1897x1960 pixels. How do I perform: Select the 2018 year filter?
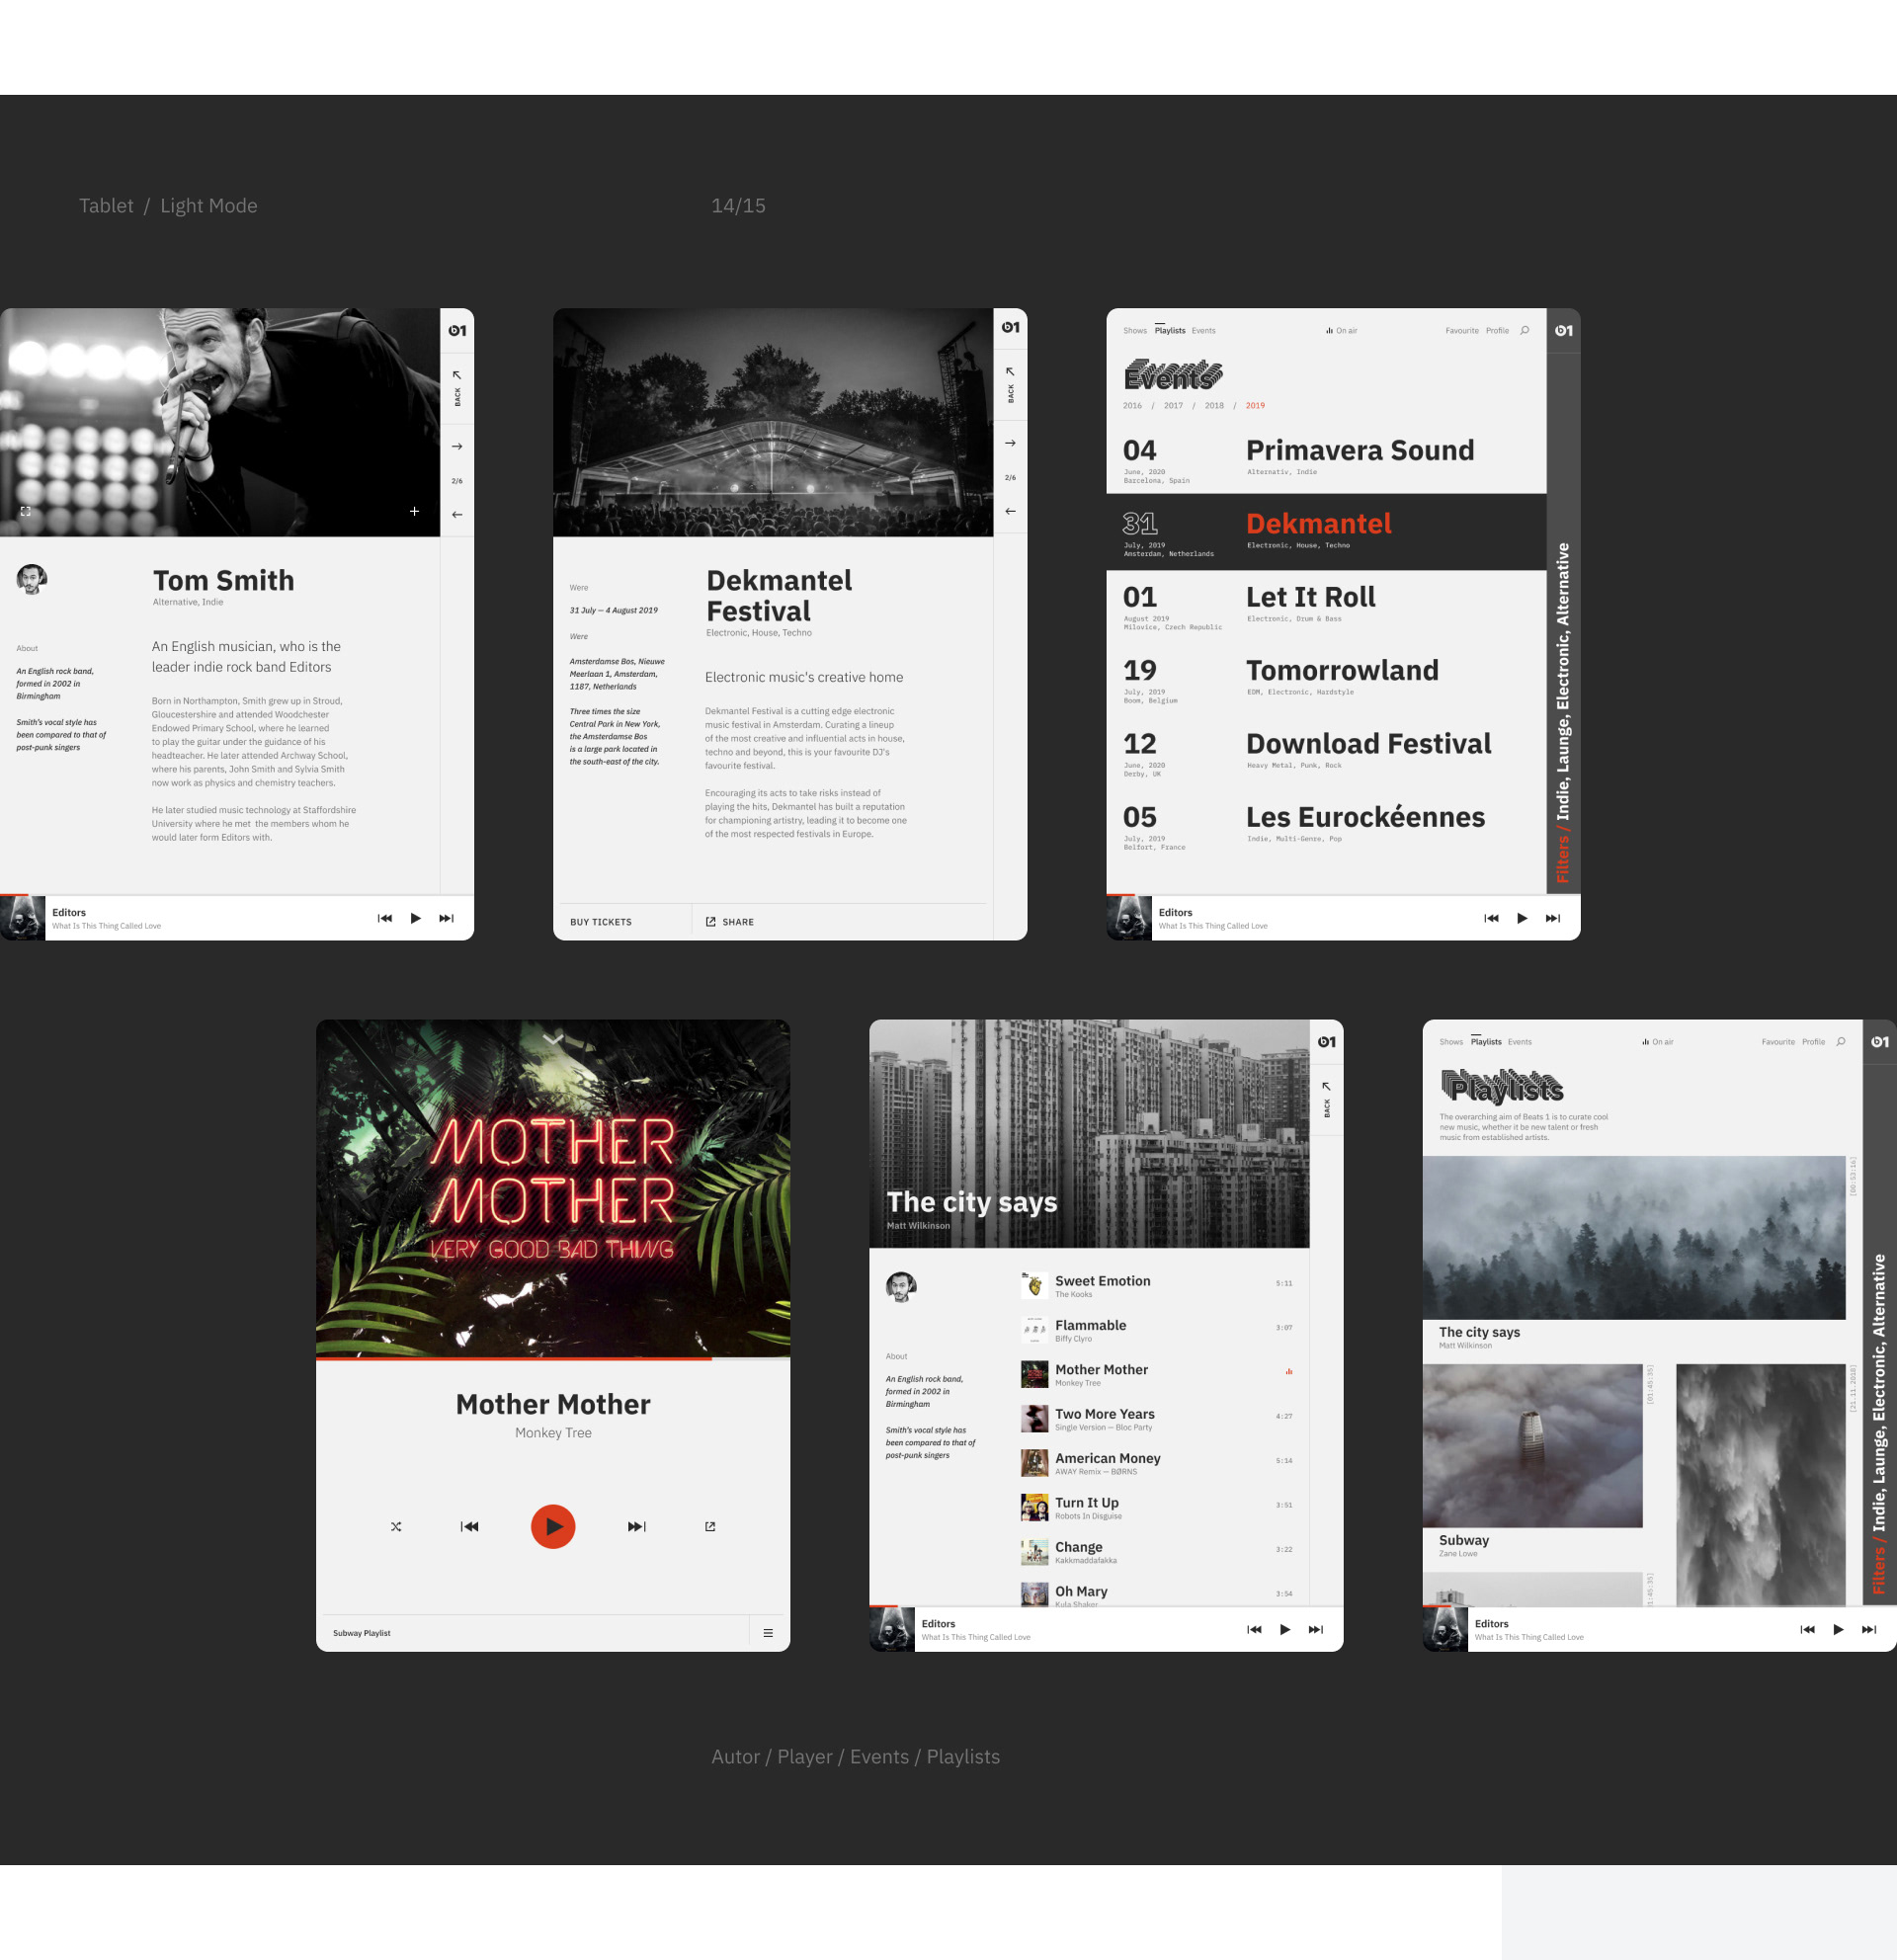point(1214,406)
